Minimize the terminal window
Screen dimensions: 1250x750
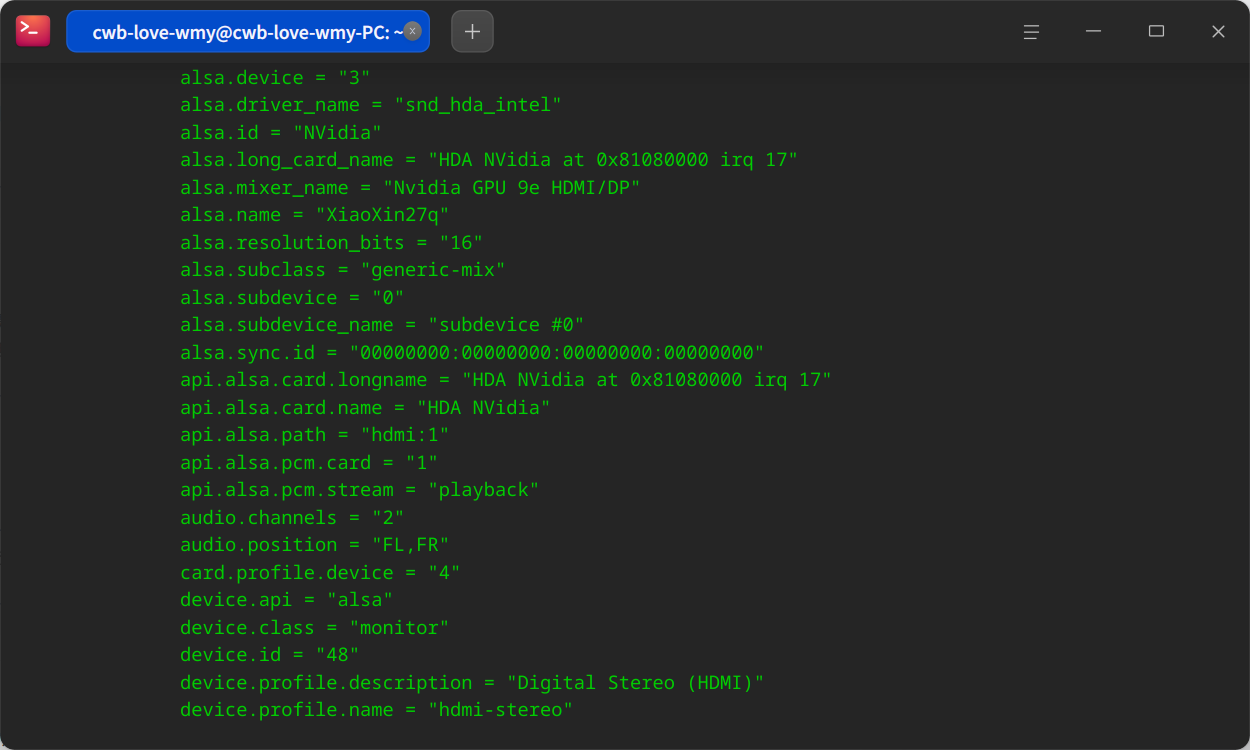(x=1094, y=31)
